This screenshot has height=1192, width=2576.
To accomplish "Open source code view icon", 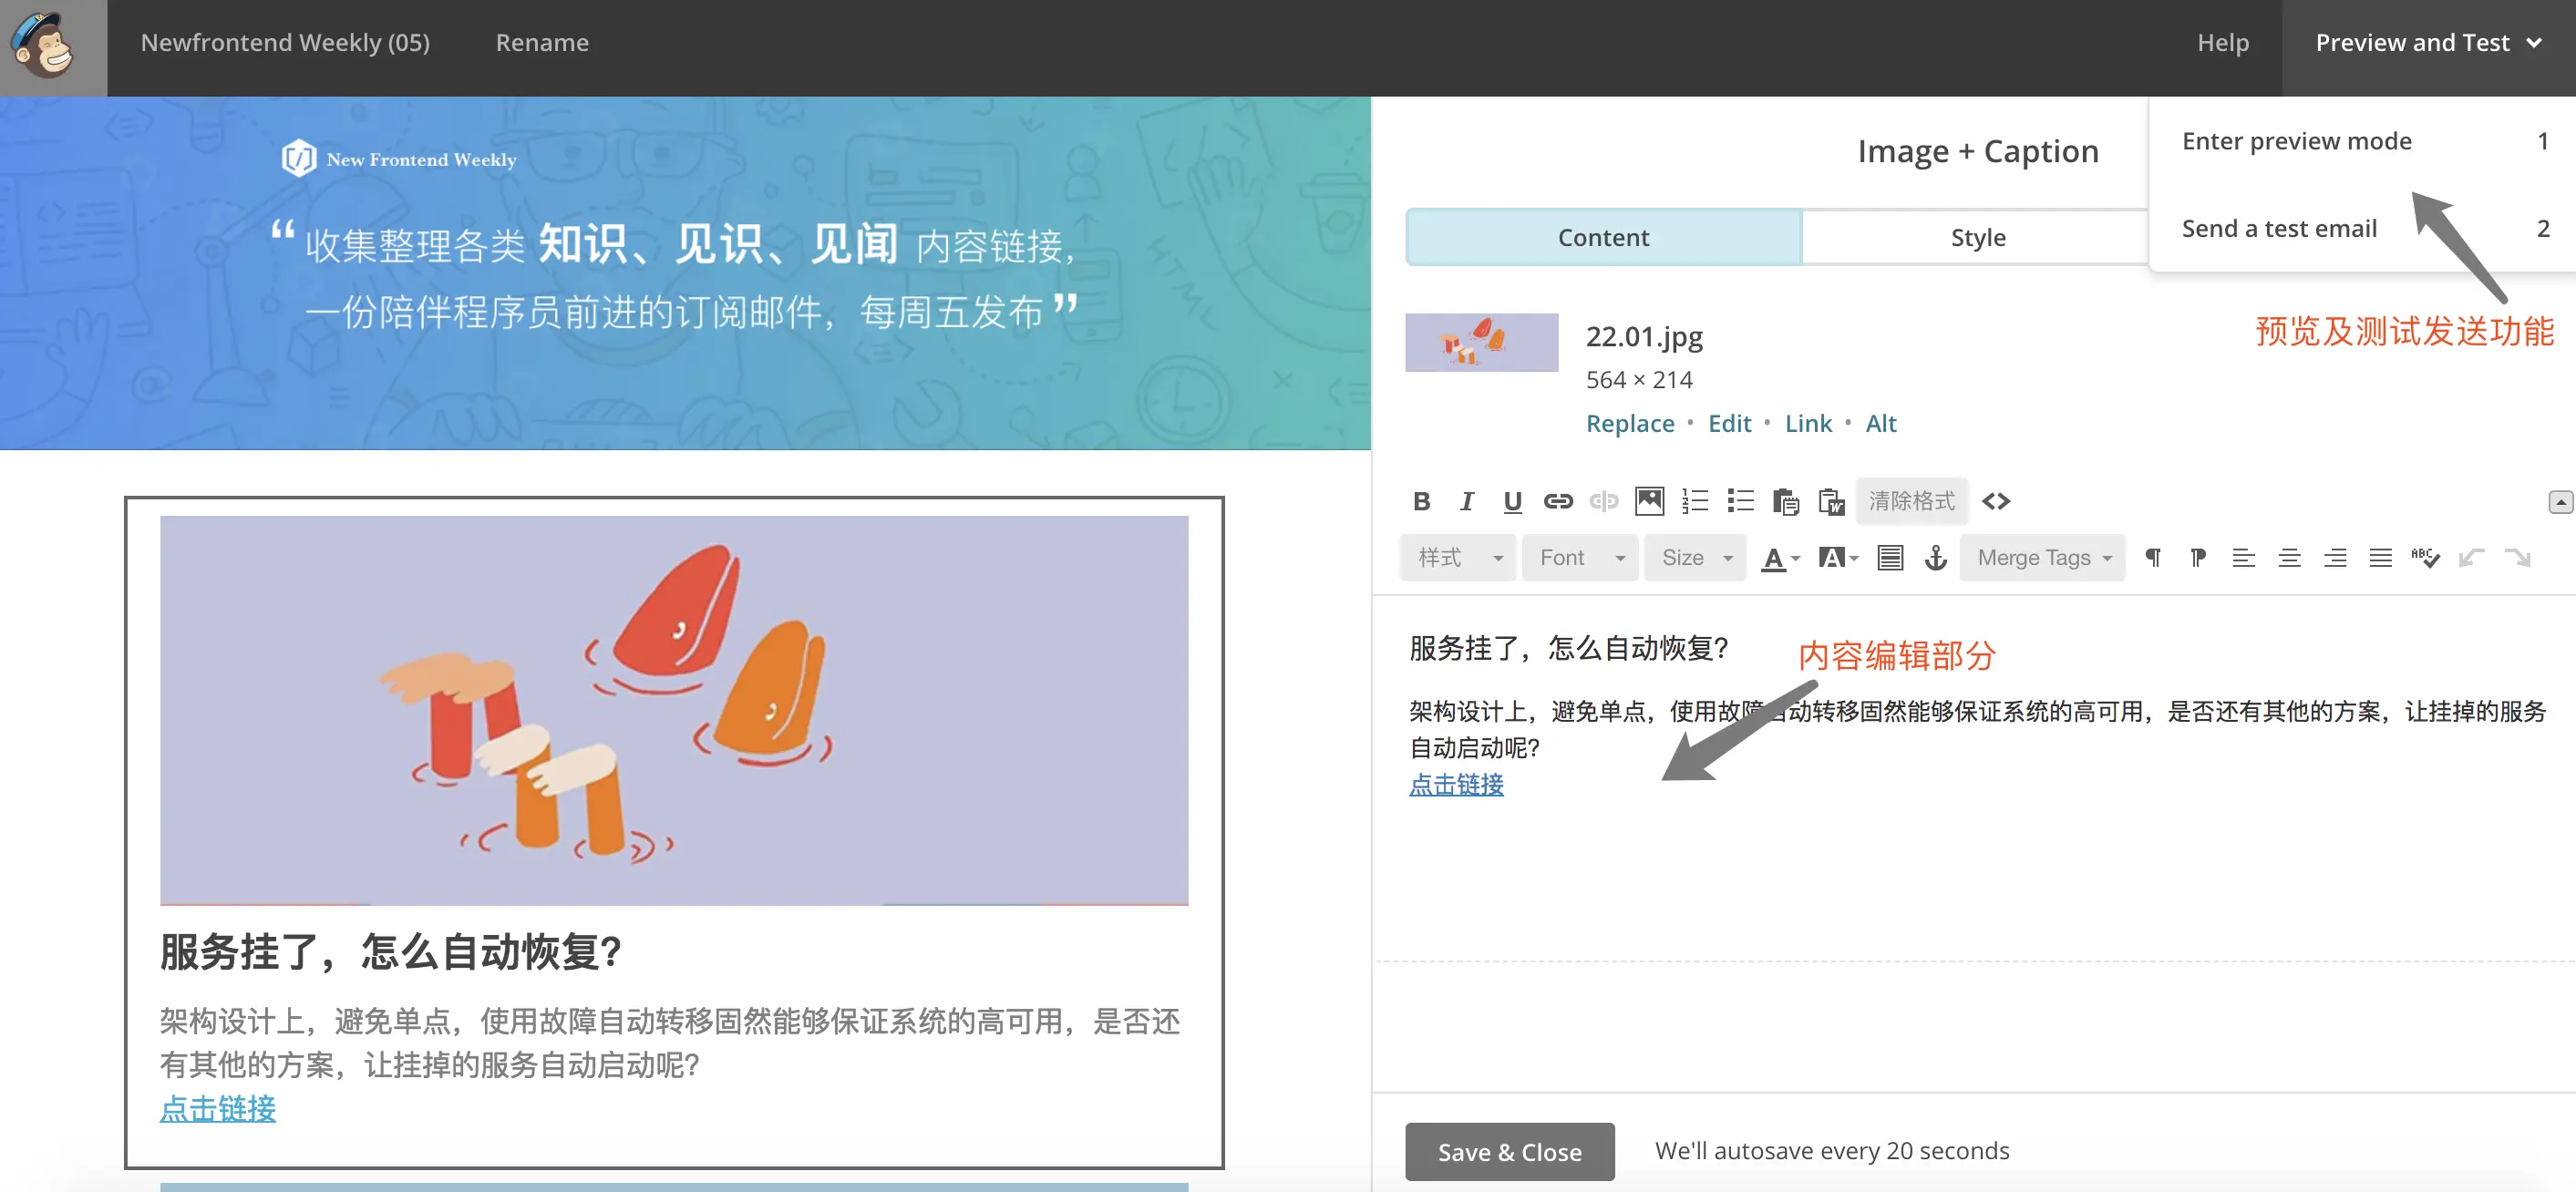I will [1996, 501].
